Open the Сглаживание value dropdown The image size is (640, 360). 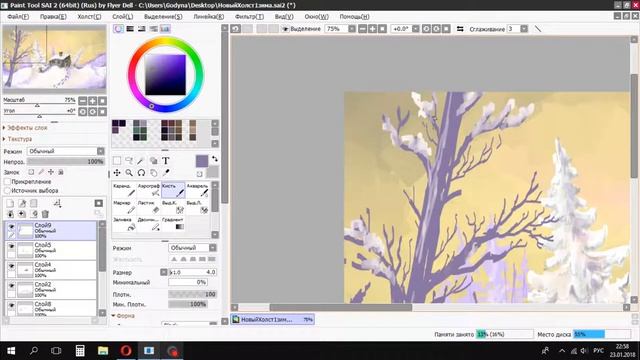coord(524,29)
